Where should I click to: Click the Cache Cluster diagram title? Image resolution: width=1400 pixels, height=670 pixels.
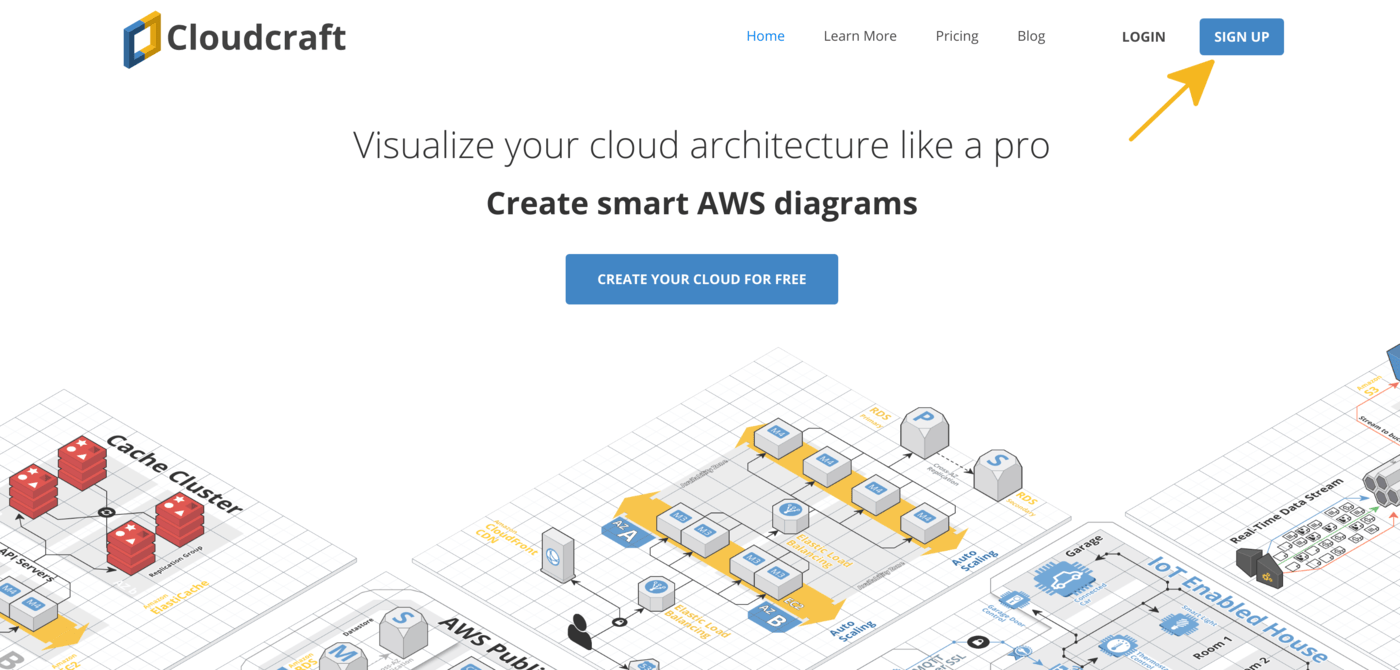click(175, 474)
